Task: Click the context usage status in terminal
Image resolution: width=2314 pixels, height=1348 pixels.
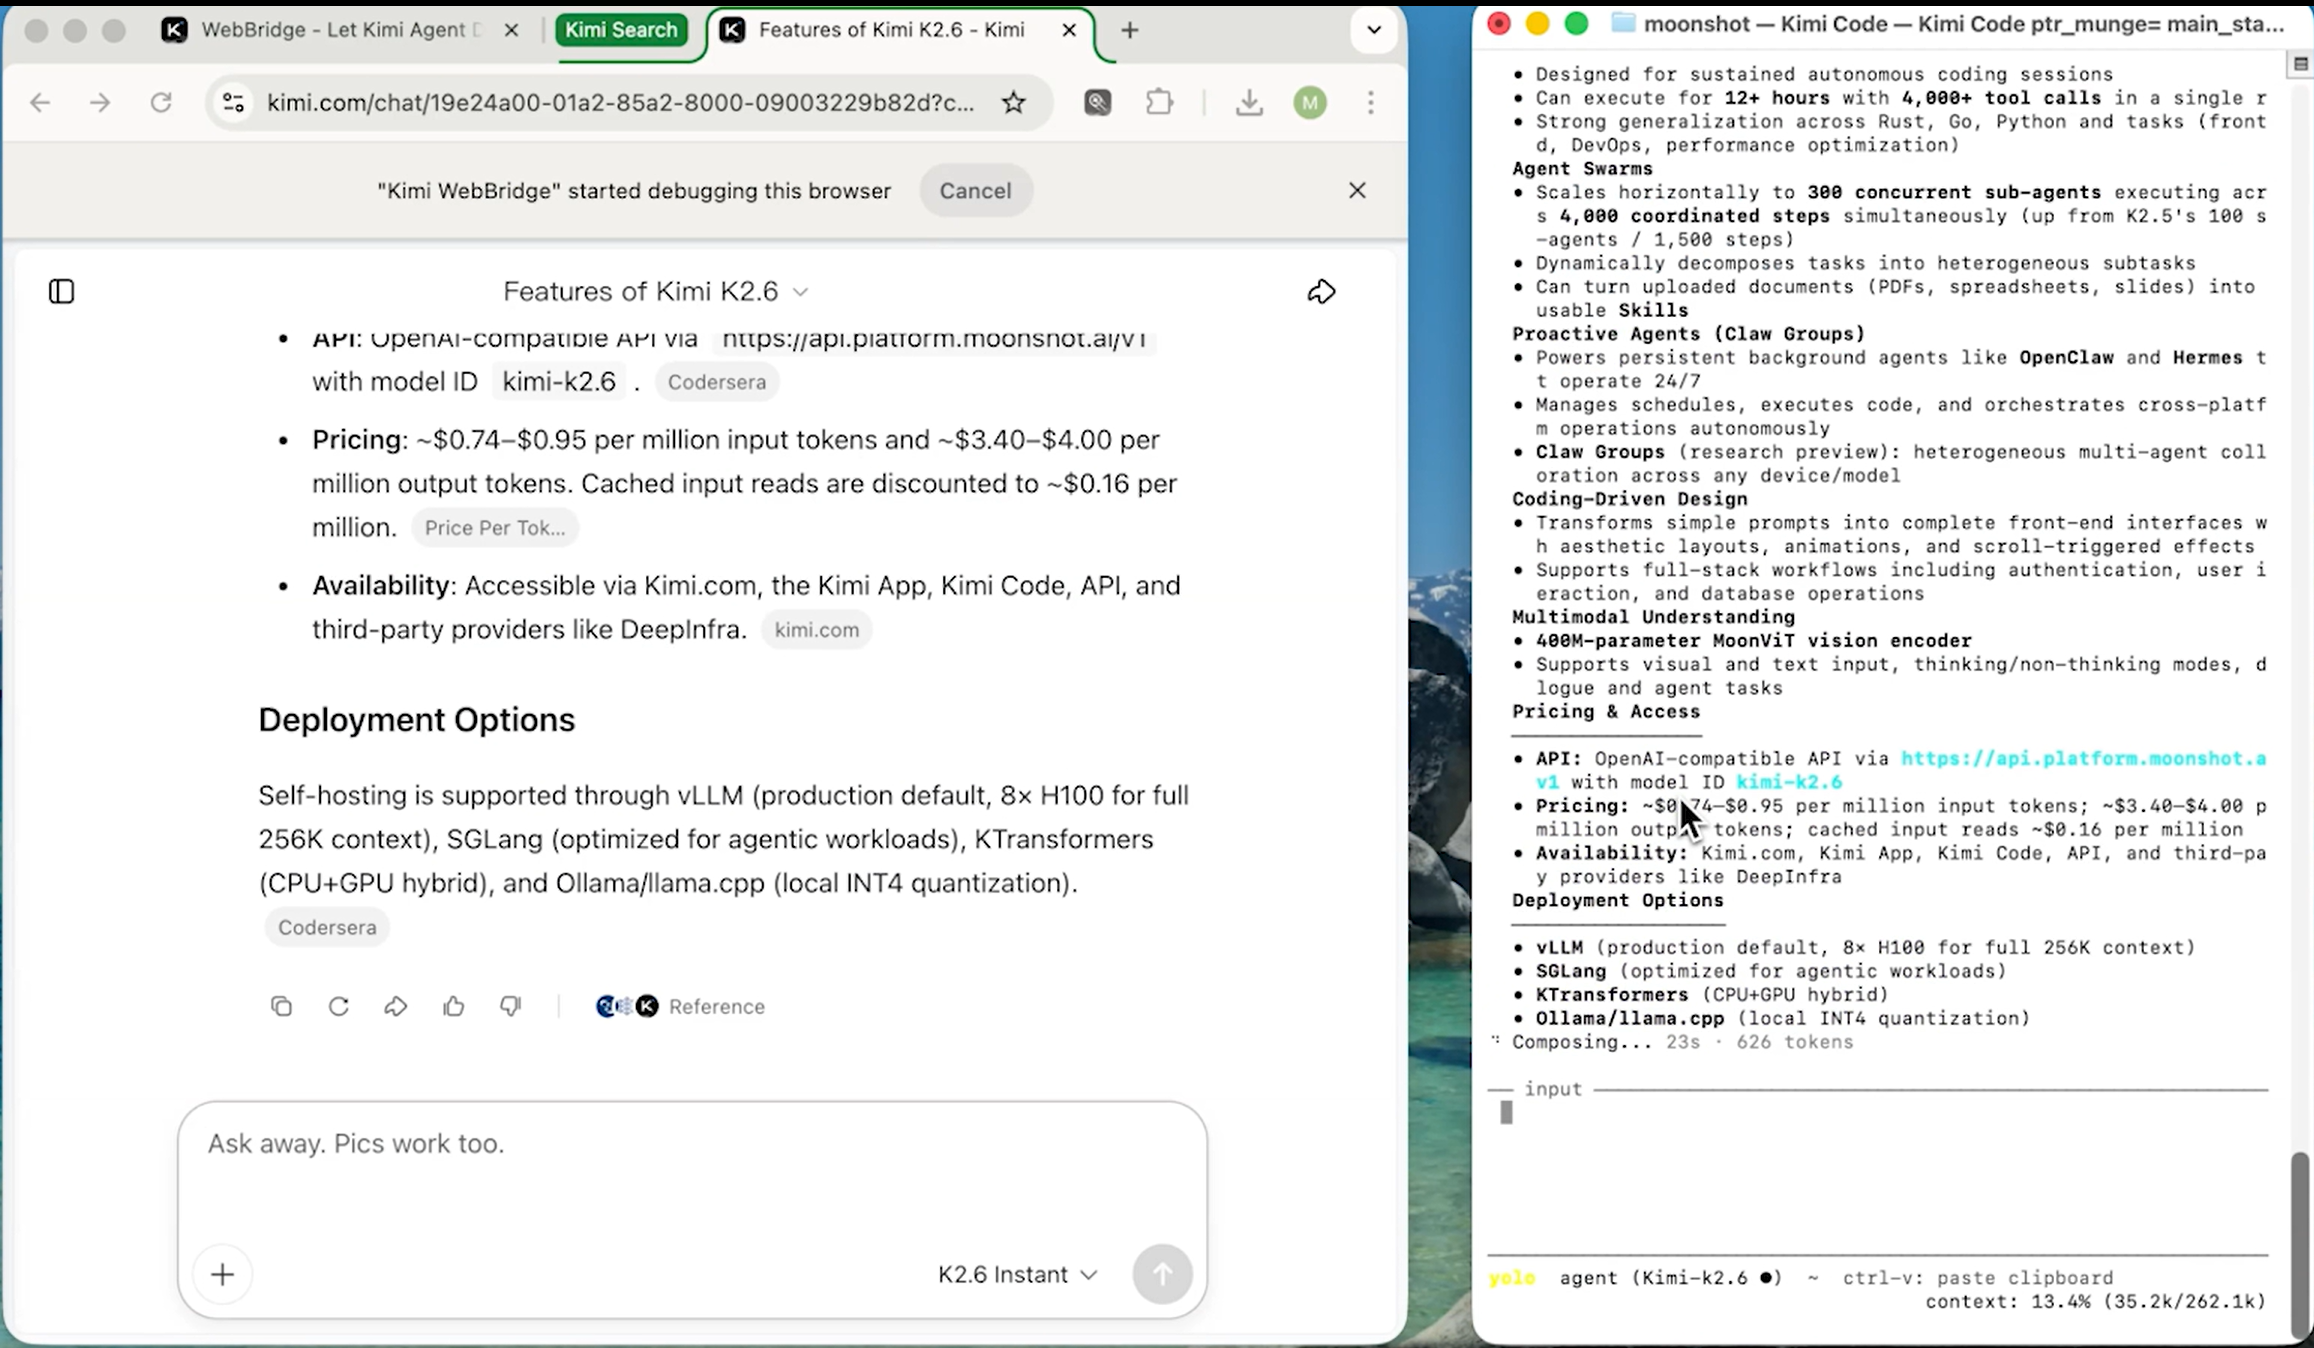Action: (2095, 1302)
